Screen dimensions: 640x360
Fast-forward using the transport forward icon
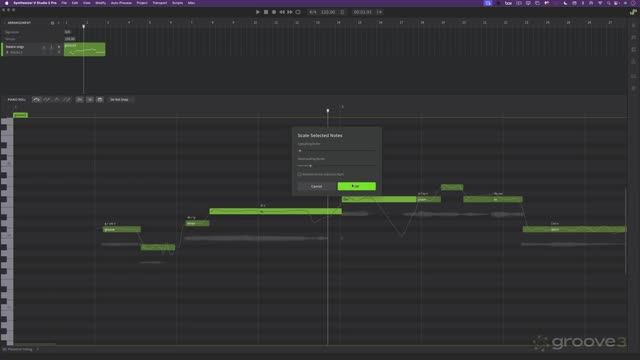click(290, 12)
